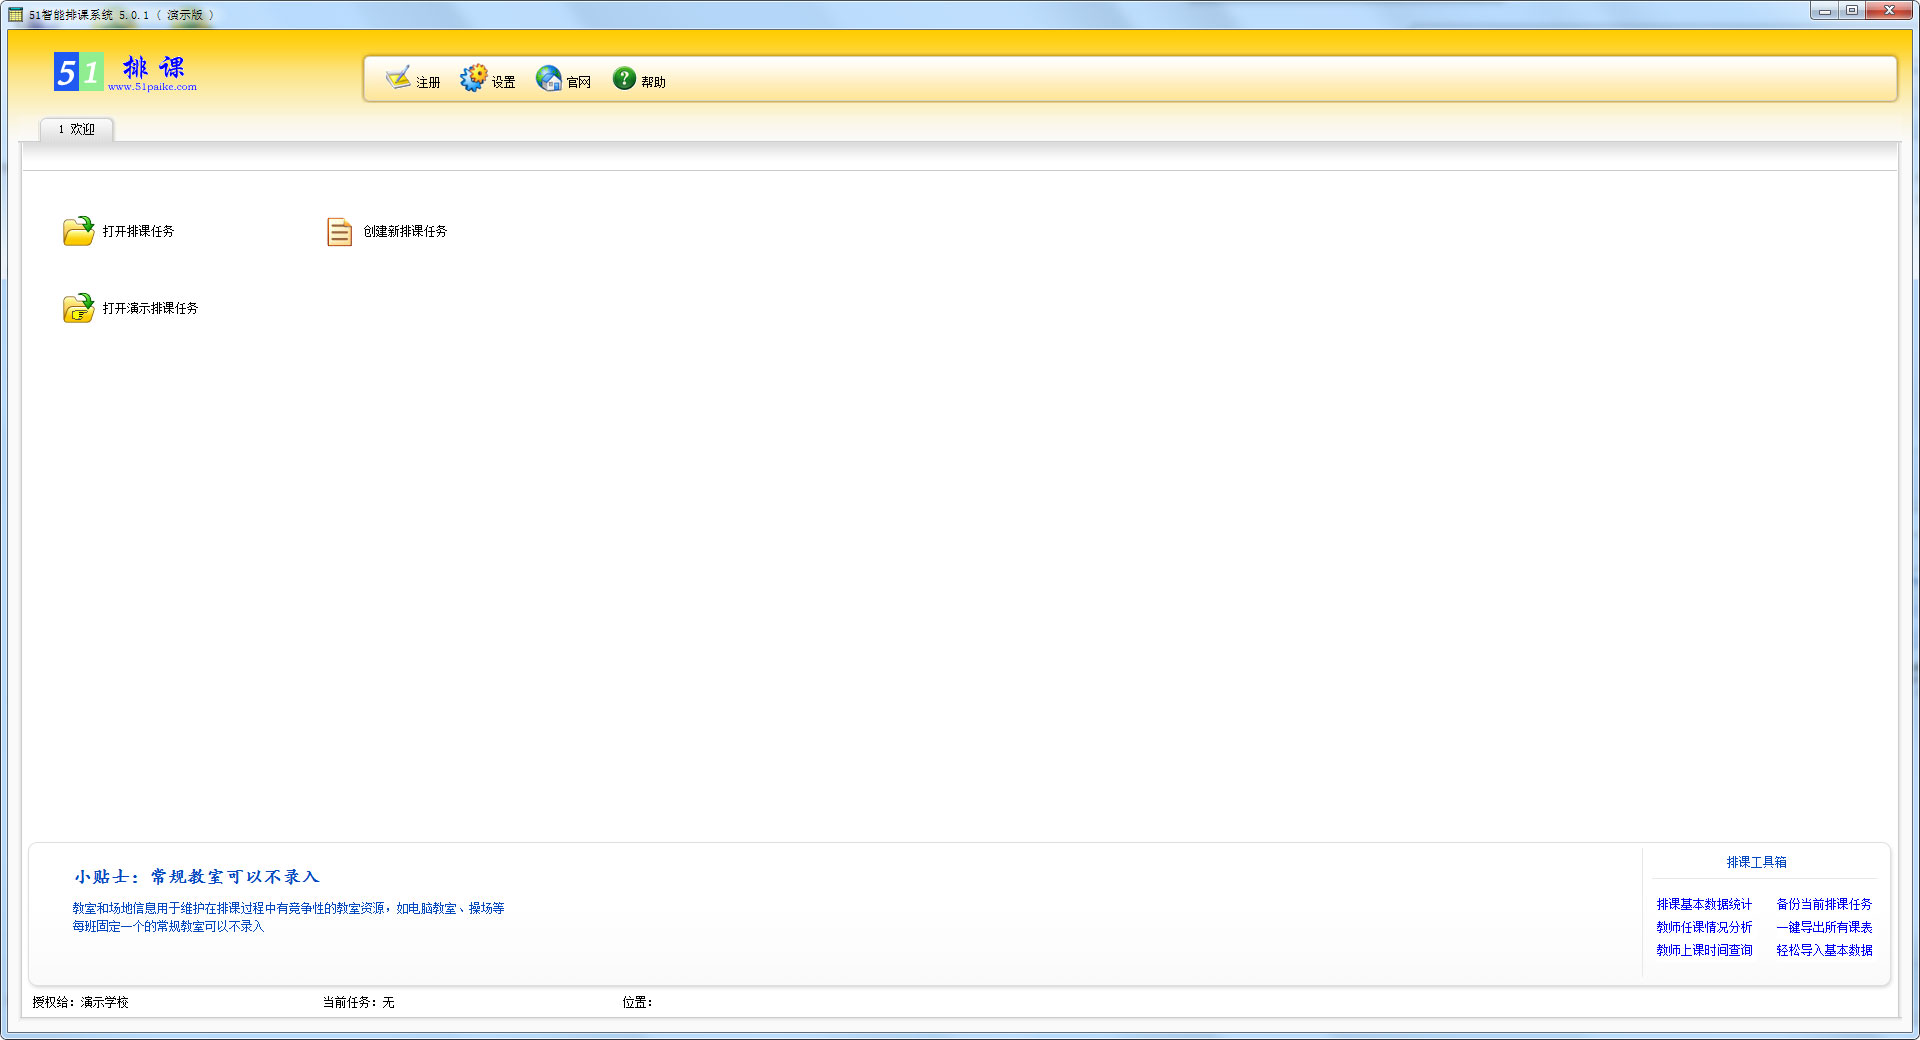Click tip text line about 教室和场地信息

coord(288,908)
